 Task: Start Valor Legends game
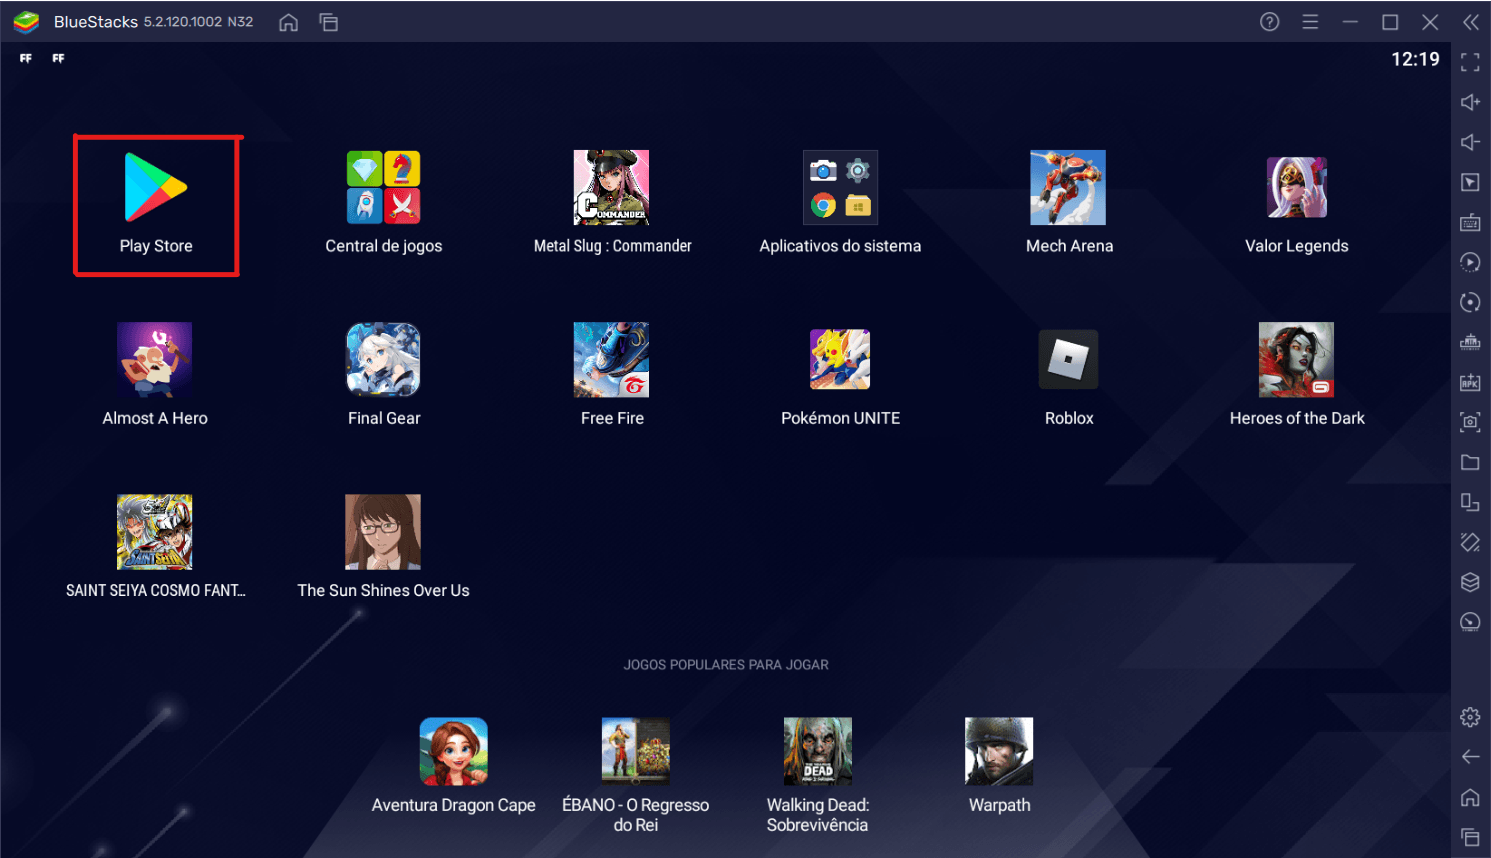click(x=1297, y=187)
